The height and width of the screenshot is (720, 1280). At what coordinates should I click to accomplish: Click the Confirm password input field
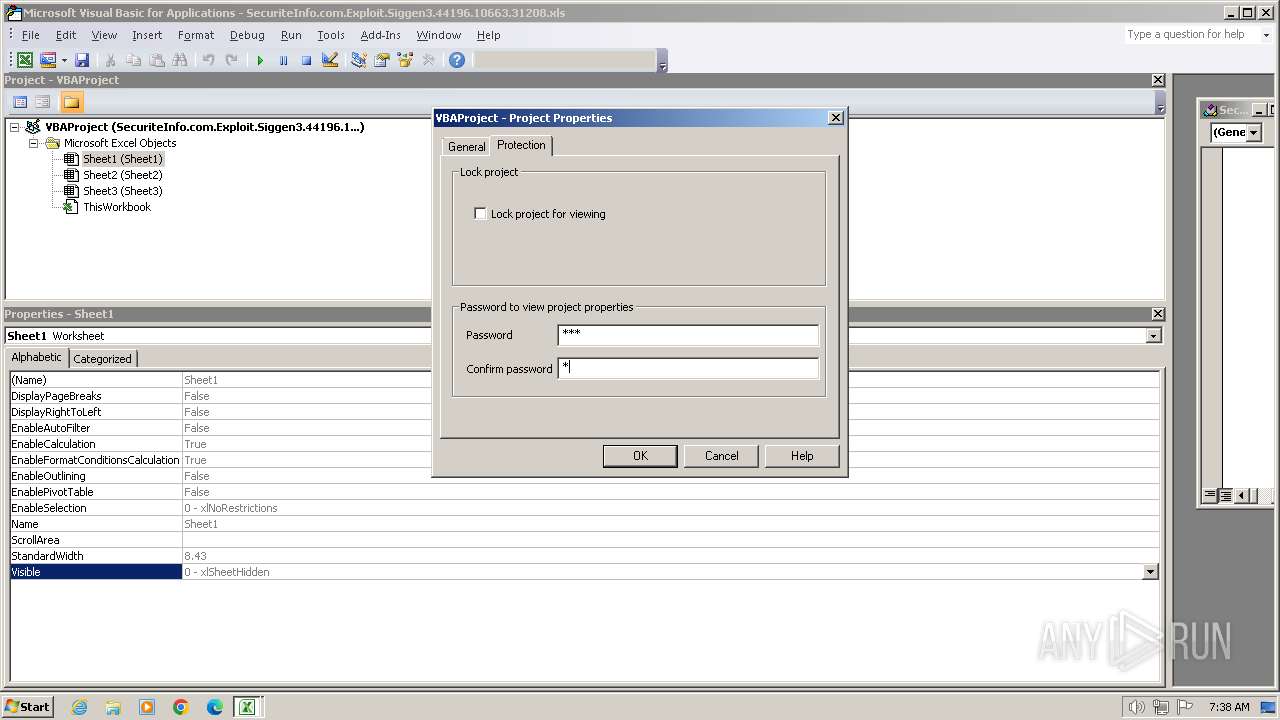(x=688, y=369)
